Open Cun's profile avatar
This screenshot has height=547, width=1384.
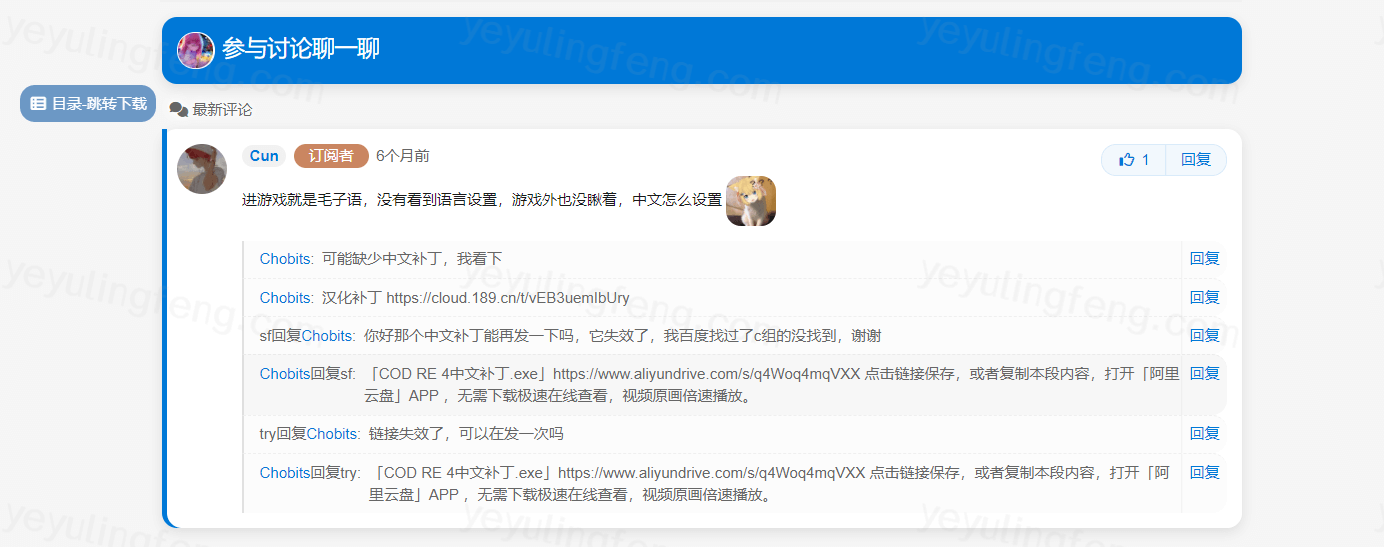coord(202,169)
